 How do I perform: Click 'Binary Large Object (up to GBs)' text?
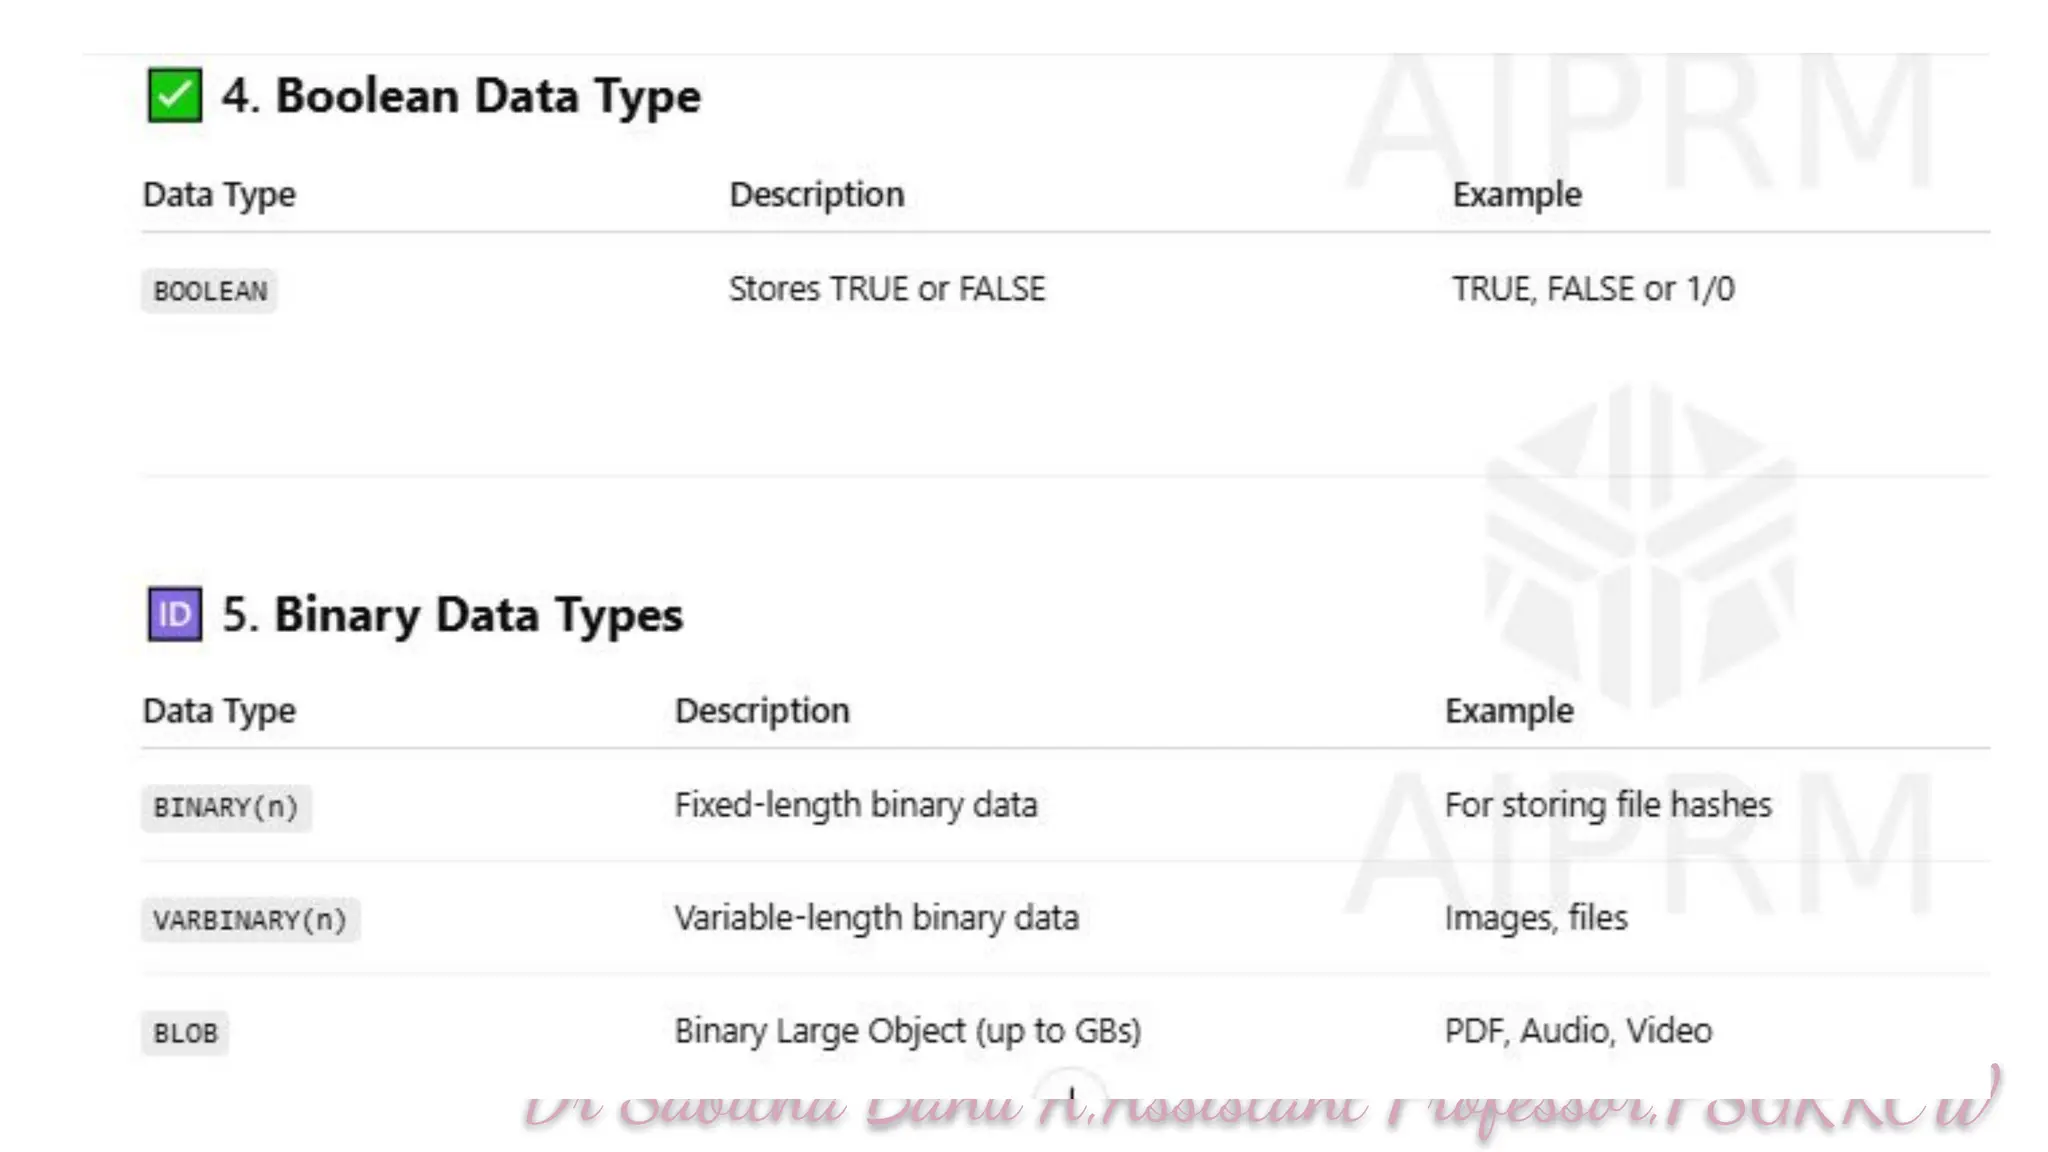tap(907, 1031)
